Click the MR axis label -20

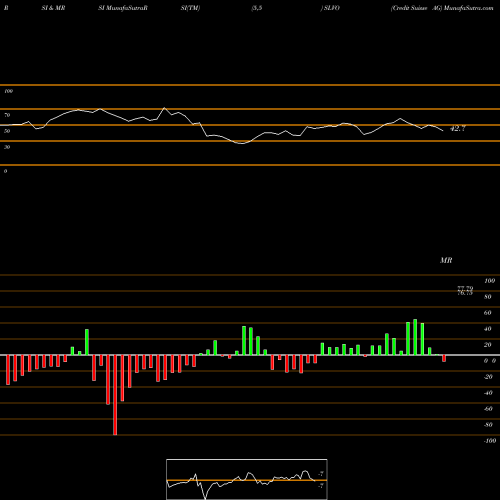pyautogui.click(x=488, y=377)
